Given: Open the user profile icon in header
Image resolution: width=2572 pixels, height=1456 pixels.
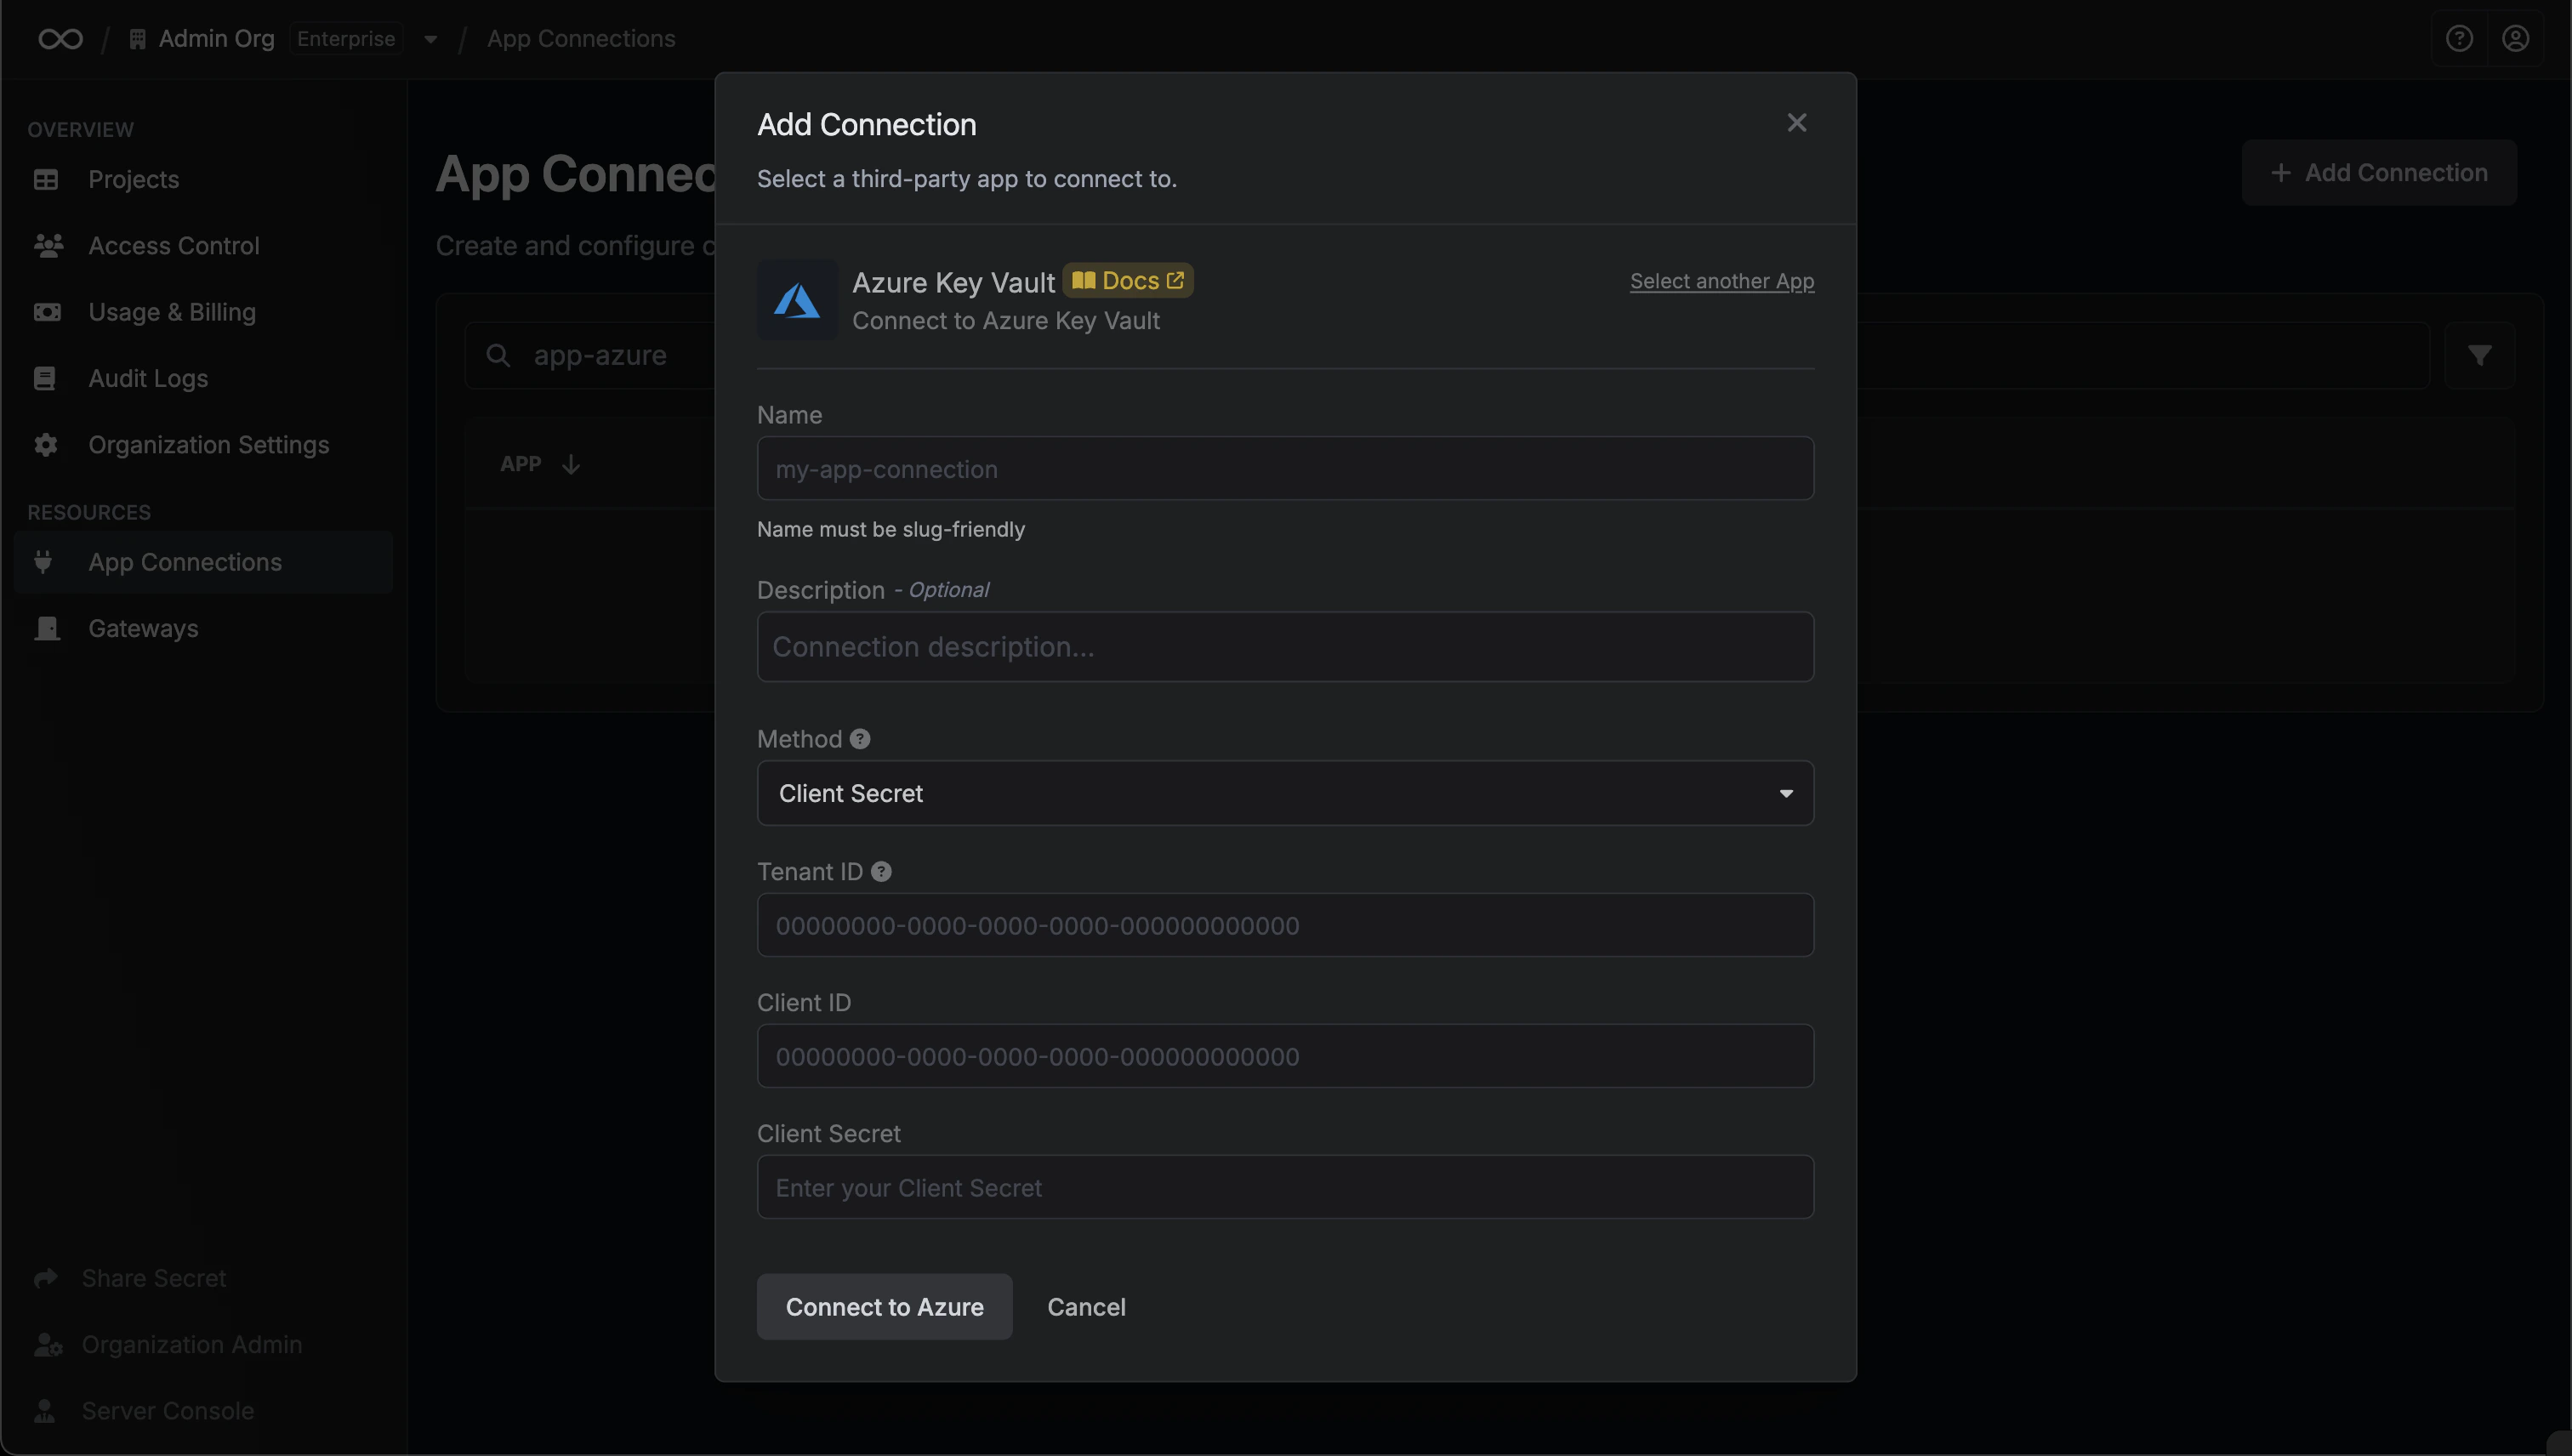Looking at the screenshot, I should [x=2515, y=39].
